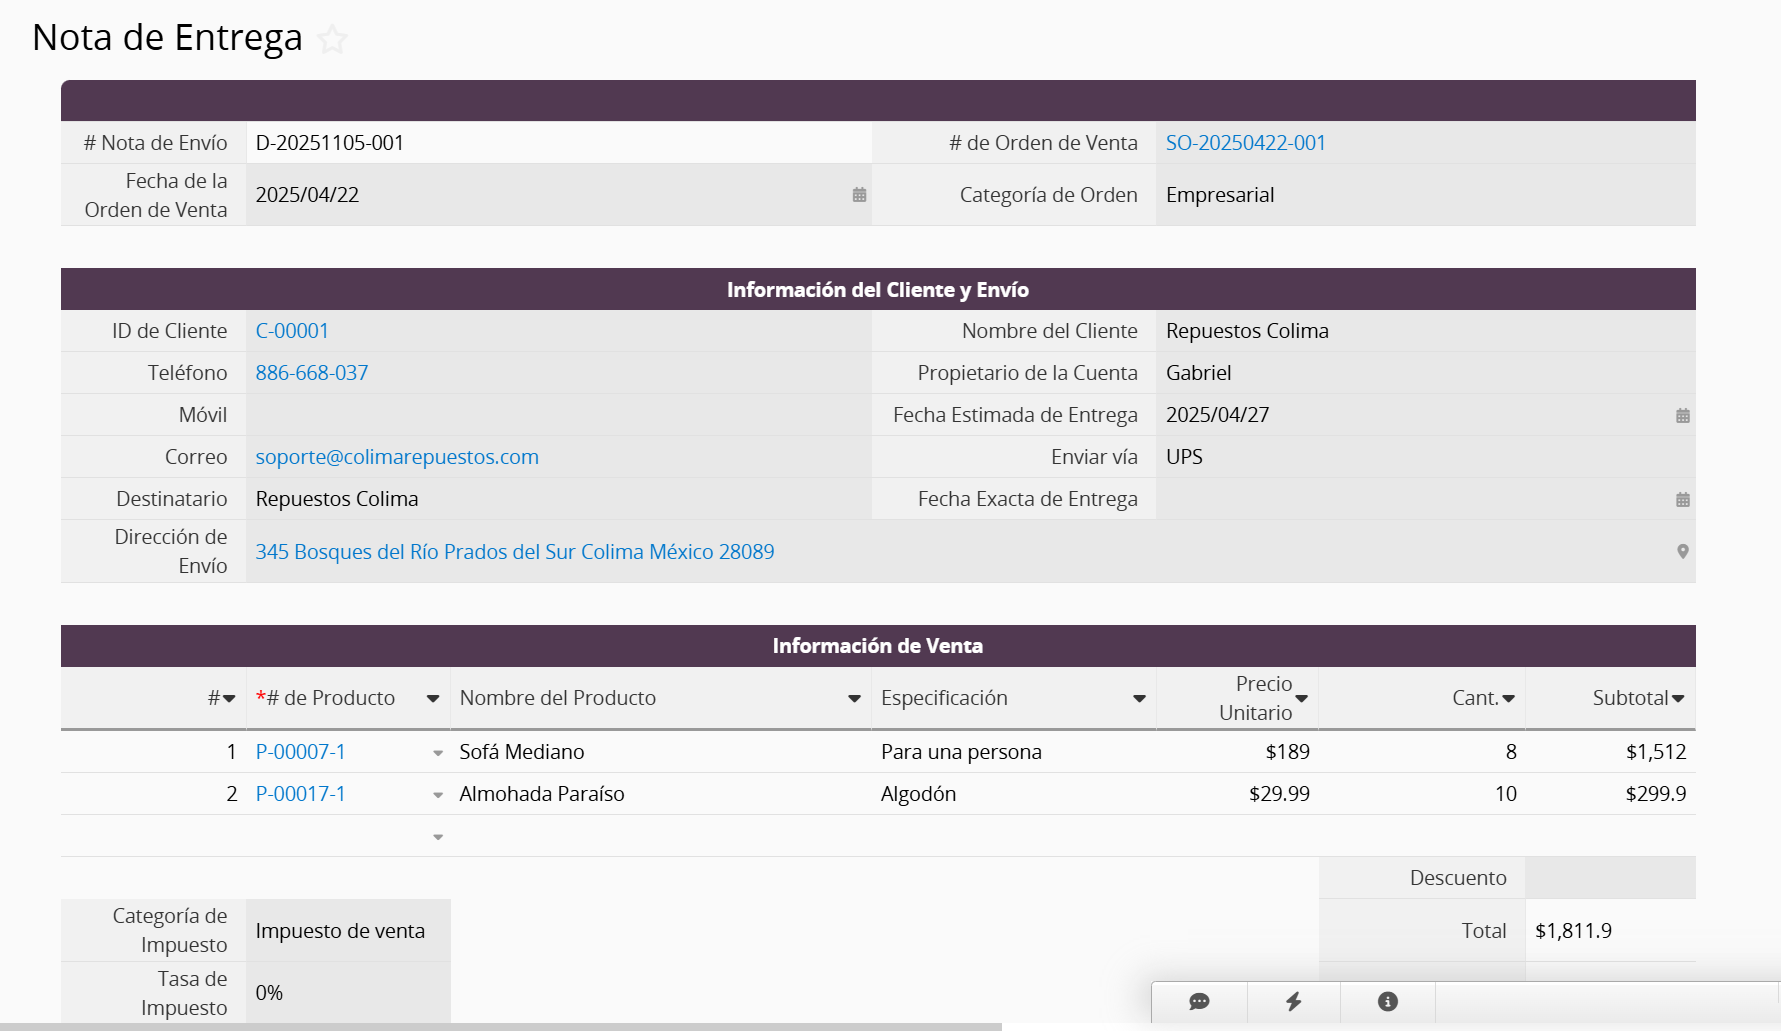Click the empty Móvil input field
Viewport: 1781px width, 1031px height.
558,415
